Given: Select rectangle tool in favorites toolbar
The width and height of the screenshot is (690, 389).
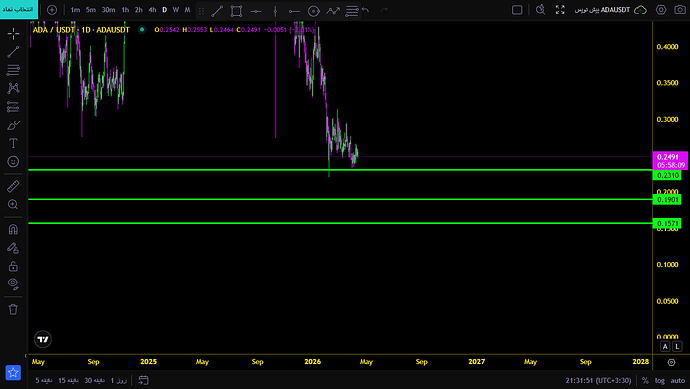Looking at the screenshot, I should [236, 11].
